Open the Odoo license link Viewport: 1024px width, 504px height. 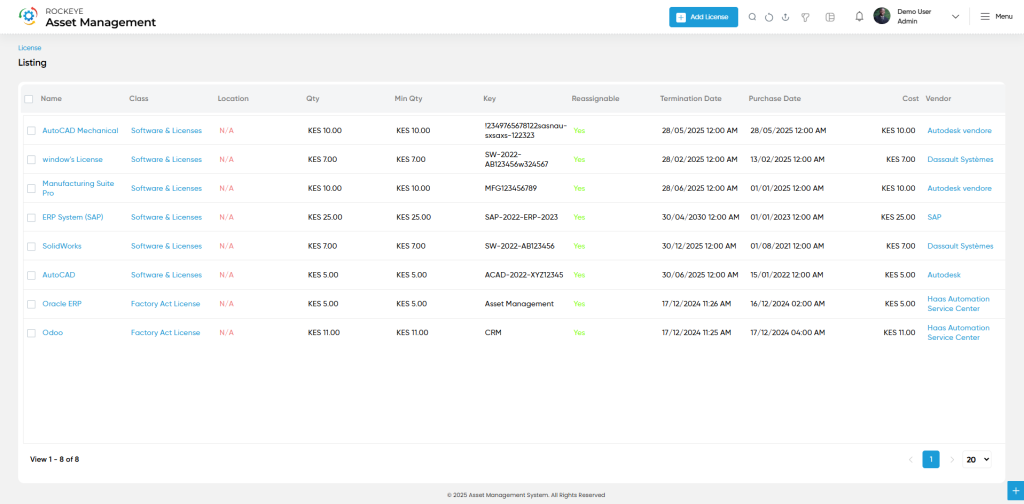click(x=52, y=332)
